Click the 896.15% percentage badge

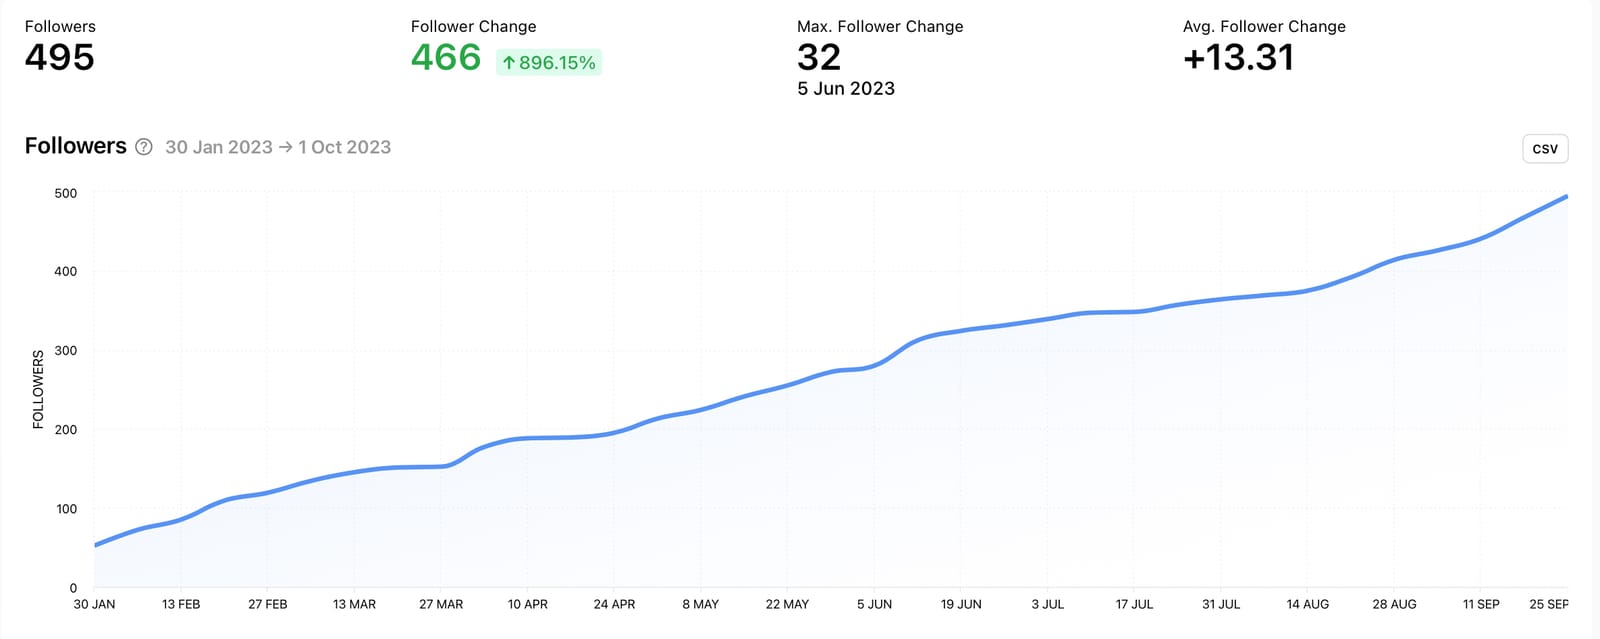pyautogui.click(x=549, y=62)
